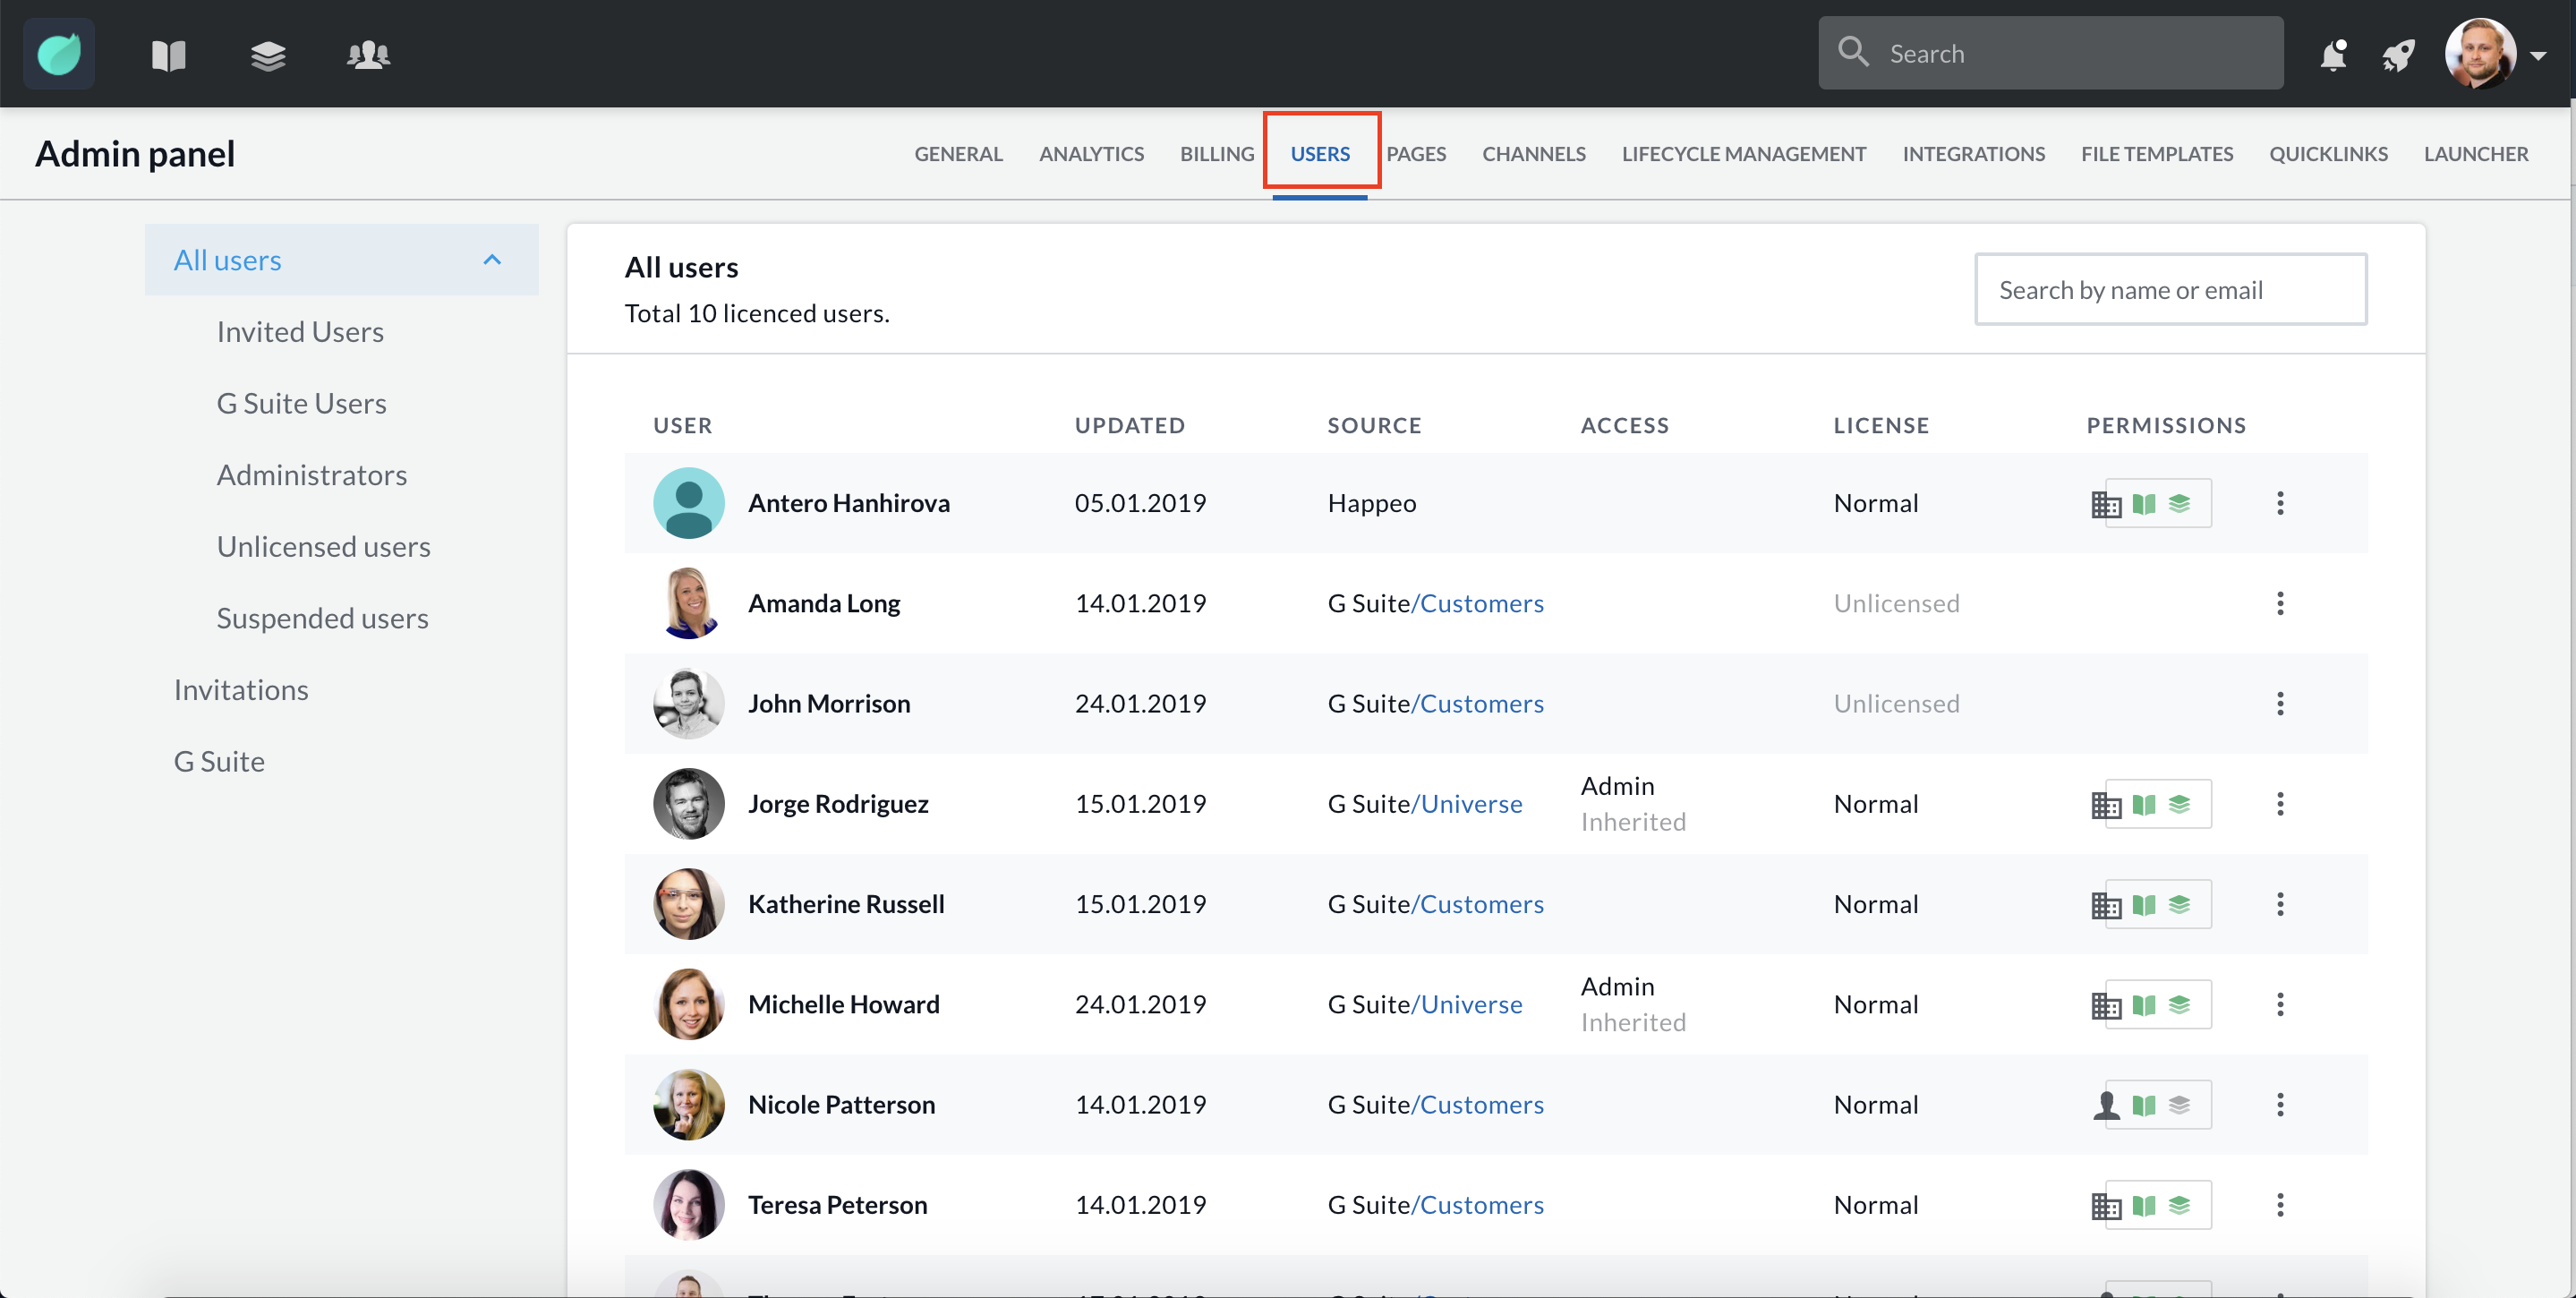This screenshot has height=1298, width=2576.
Task: Open the Customers link for Amanda Long
Action: [x=1481, y=603]
